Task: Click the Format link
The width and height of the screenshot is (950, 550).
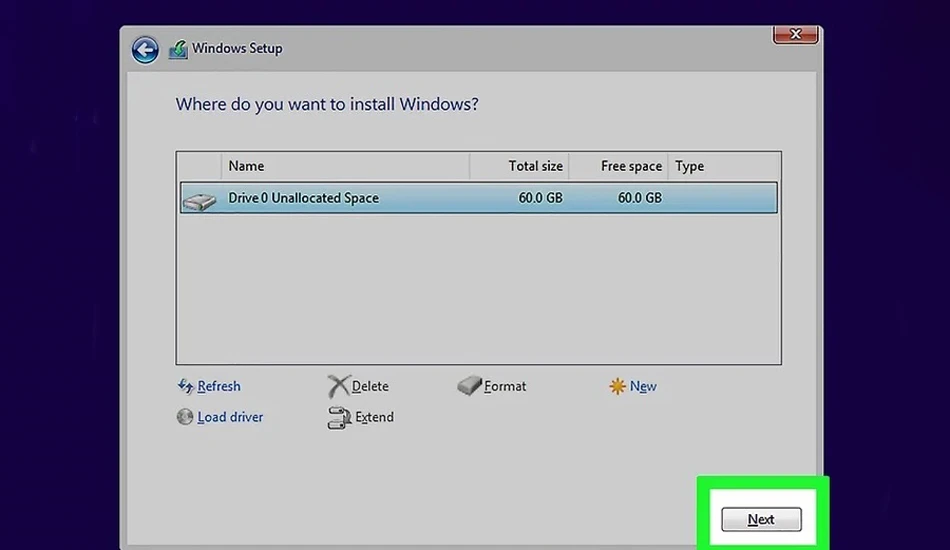Action: (x=505, y=386)
